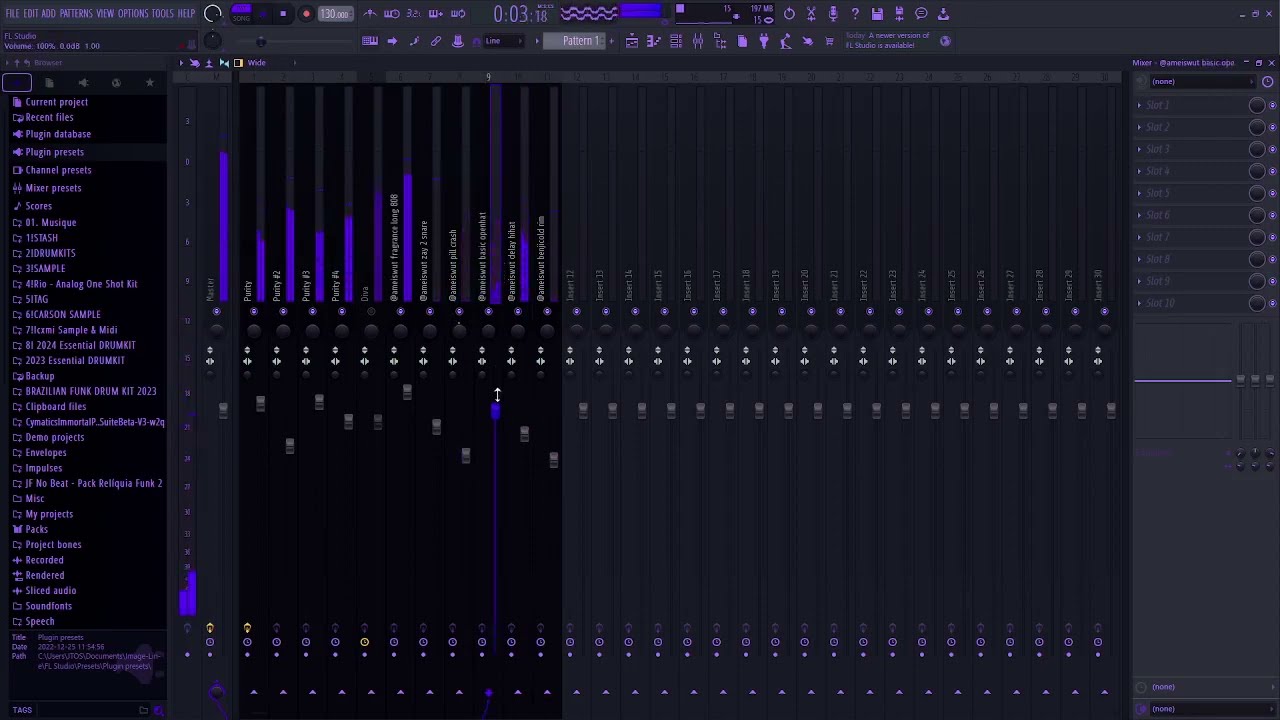Open the Browser tree view icon
The image size is (1280, 720).
pyautogui.click(x=720, y=41)
